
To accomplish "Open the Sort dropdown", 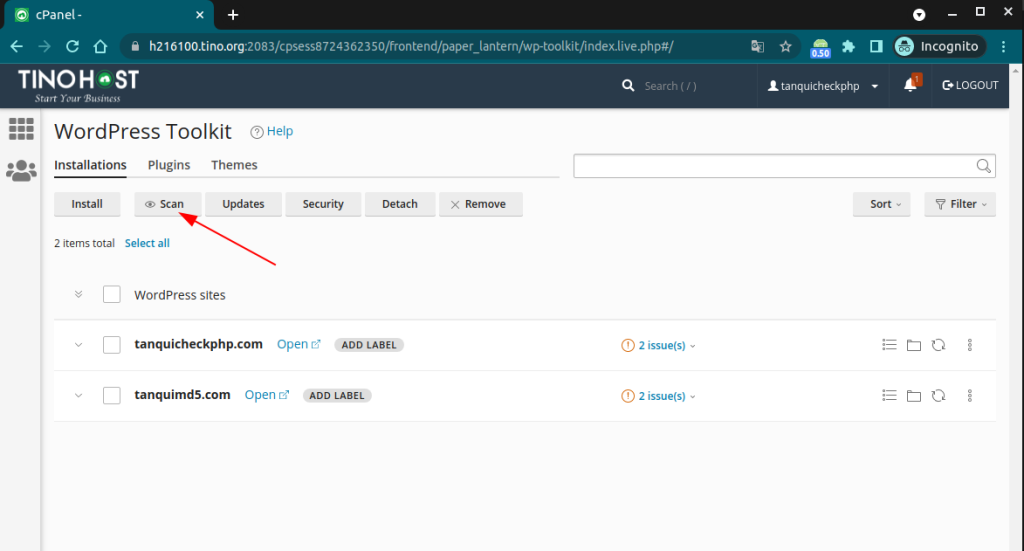I will pos(882,204).
